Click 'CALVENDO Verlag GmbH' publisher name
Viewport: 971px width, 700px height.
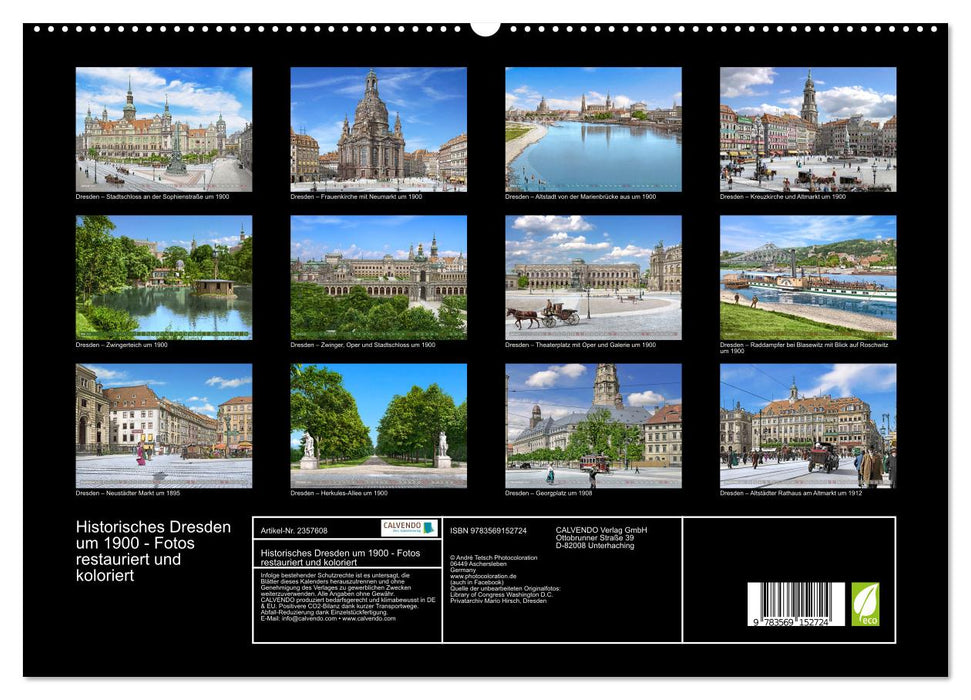(x=601, y=530)
